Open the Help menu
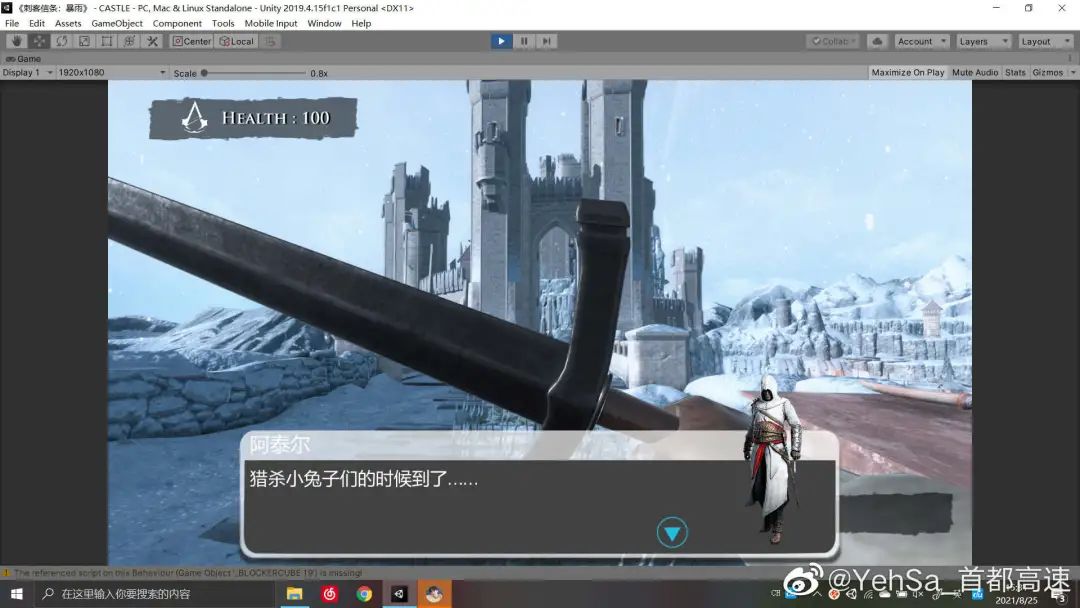 pos(361,23)
